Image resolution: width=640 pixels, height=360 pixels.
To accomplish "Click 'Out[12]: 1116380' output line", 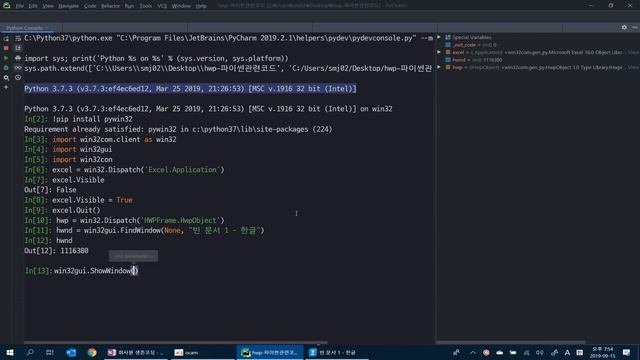I will (56, 251).
